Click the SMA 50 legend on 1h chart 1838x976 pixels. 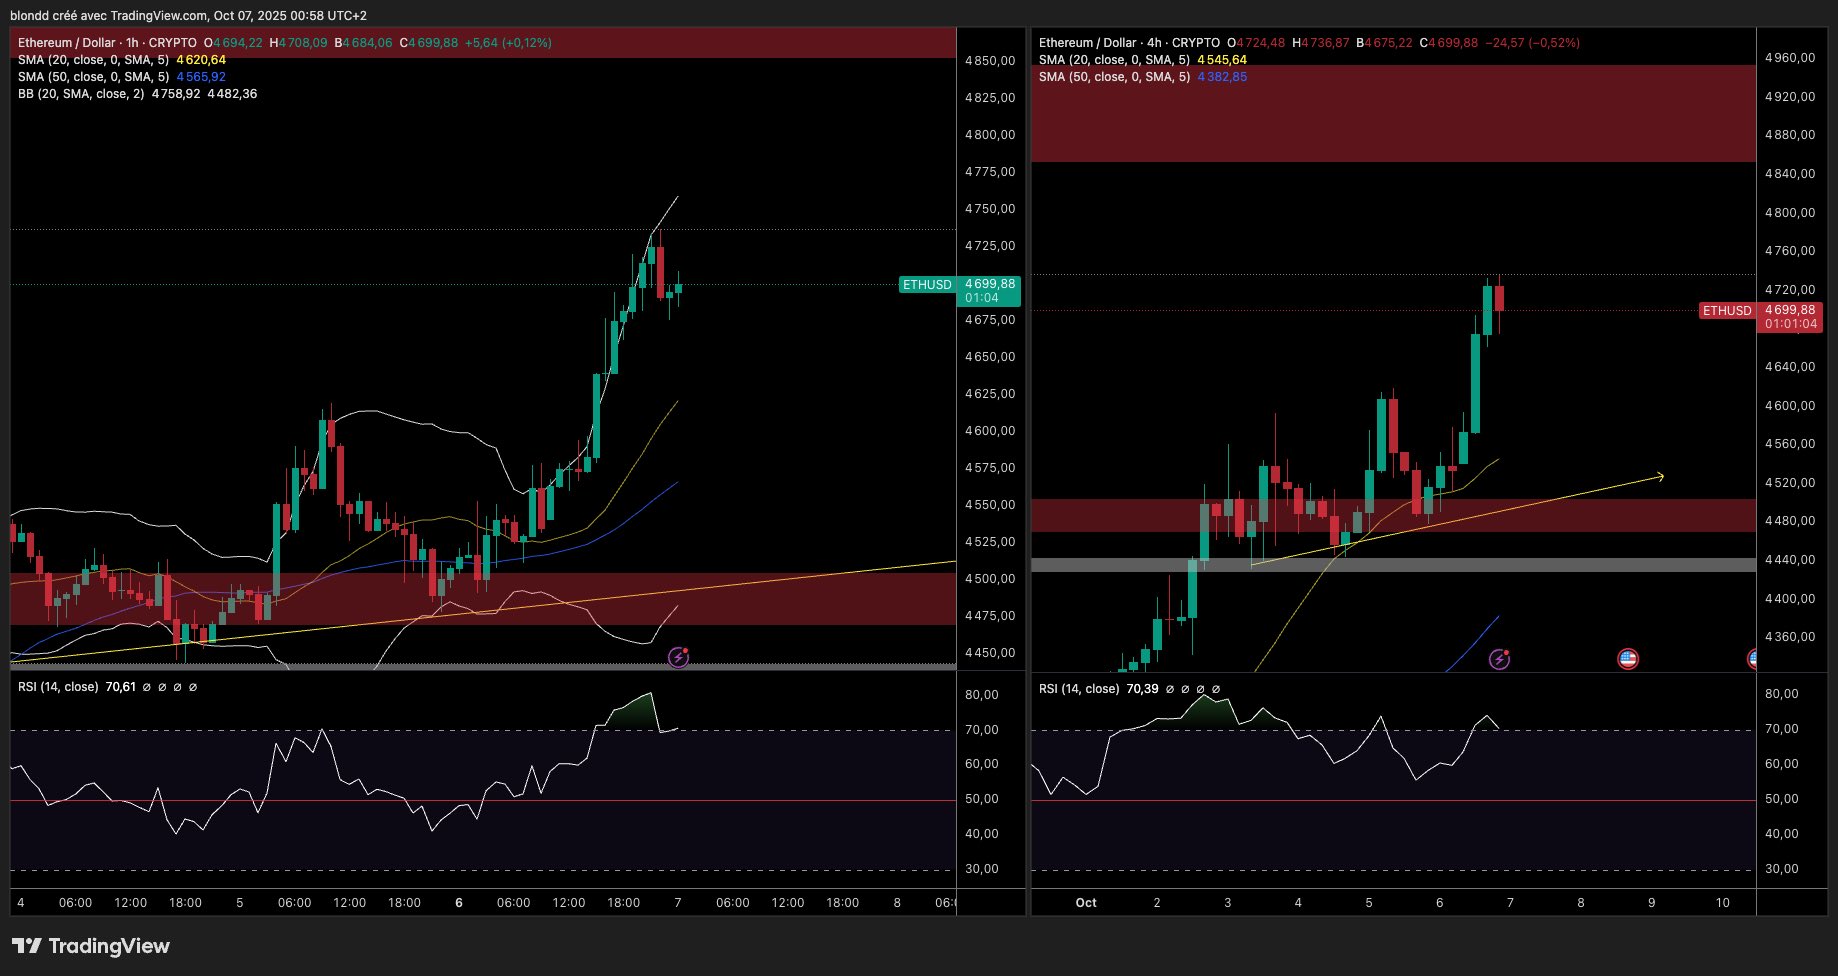click(122, 77)
